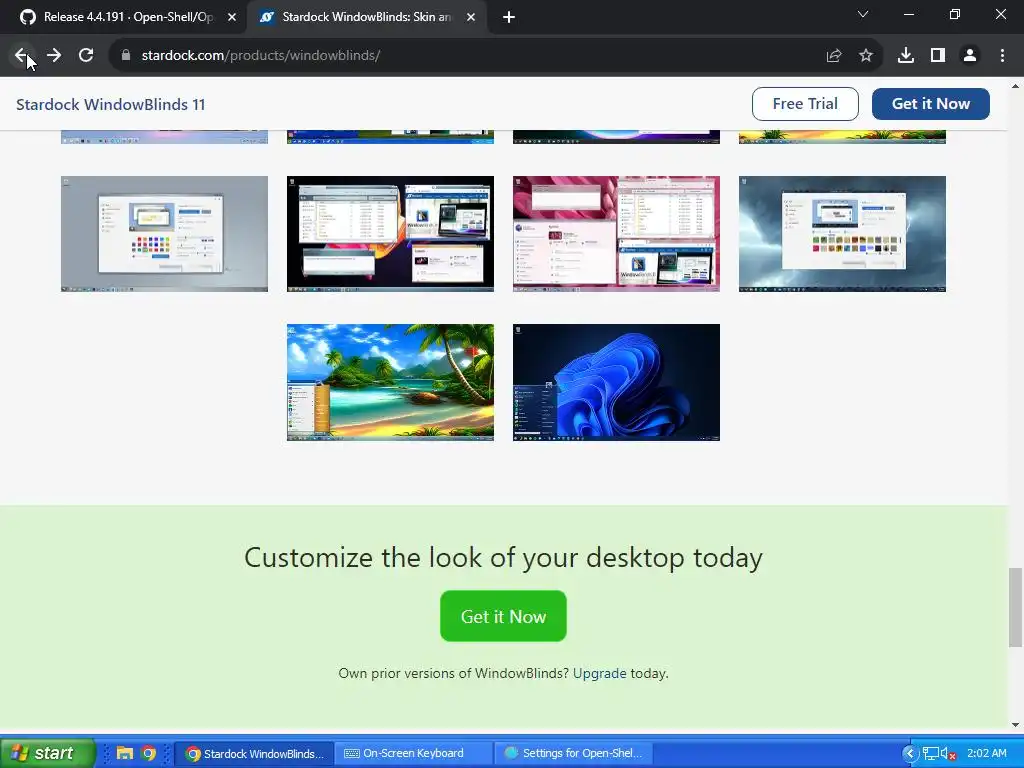This screenshot has height=768, width=1024.
Task: Click the browser forward arrow
Action: coord(54,56)
